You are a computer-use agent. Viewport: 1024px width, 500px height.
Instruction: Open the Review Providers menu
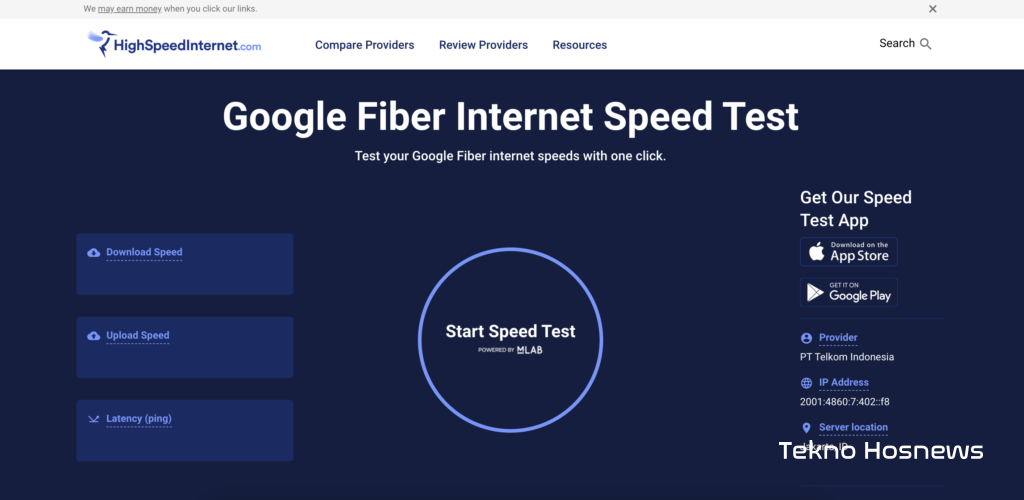483,45
